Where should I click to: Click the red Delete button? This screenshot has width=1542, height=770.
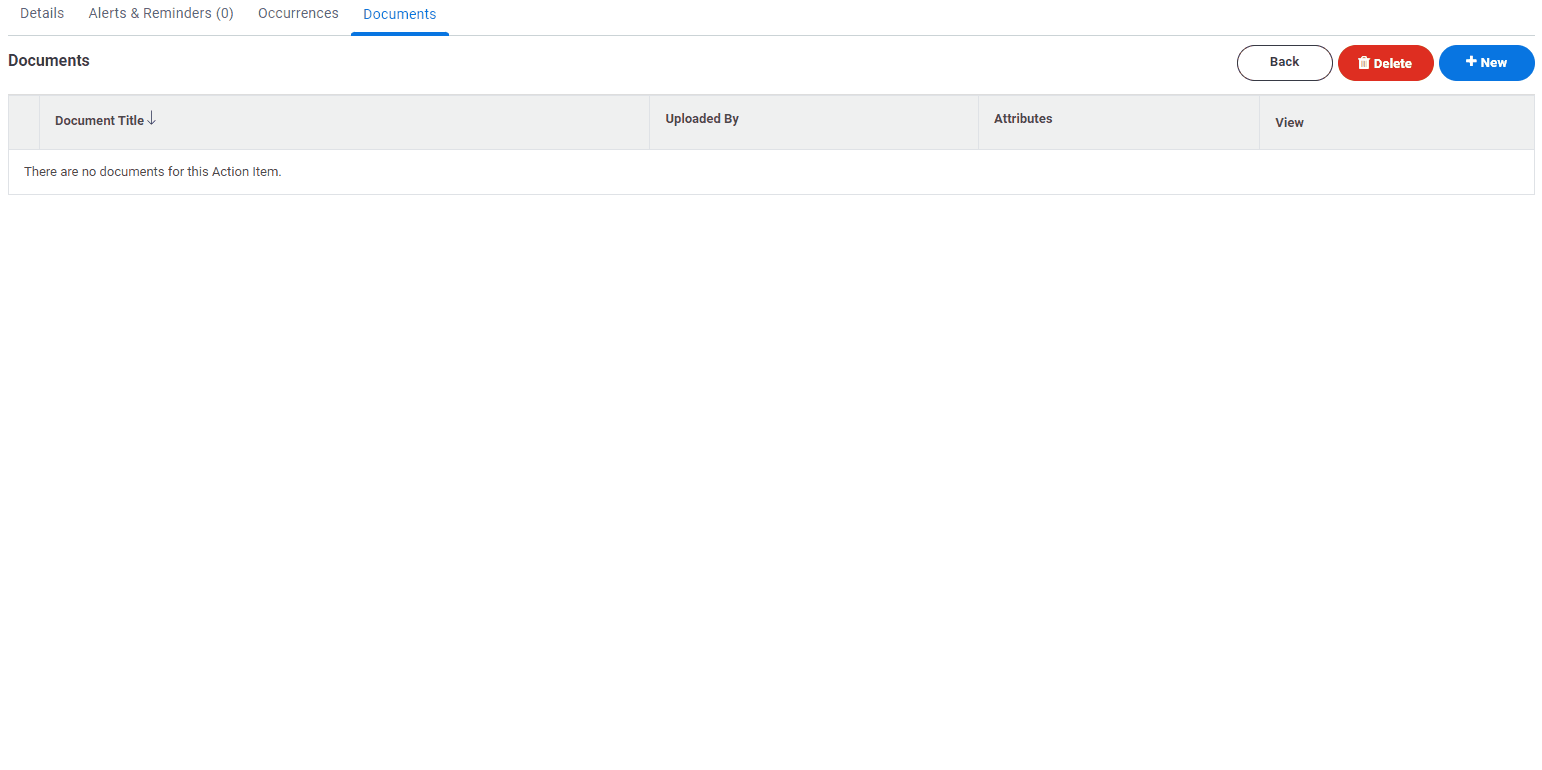[1385, 63]
